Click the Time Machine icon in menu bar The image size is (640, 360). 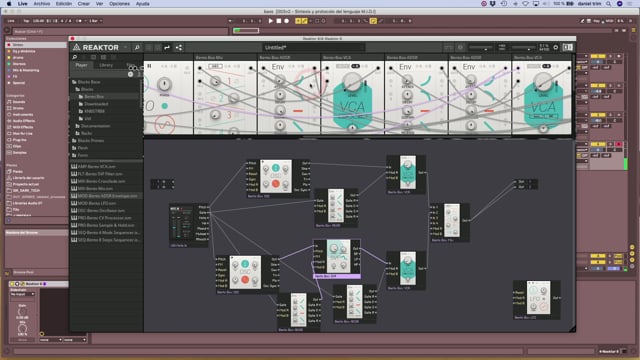click(x=504, y=4)
